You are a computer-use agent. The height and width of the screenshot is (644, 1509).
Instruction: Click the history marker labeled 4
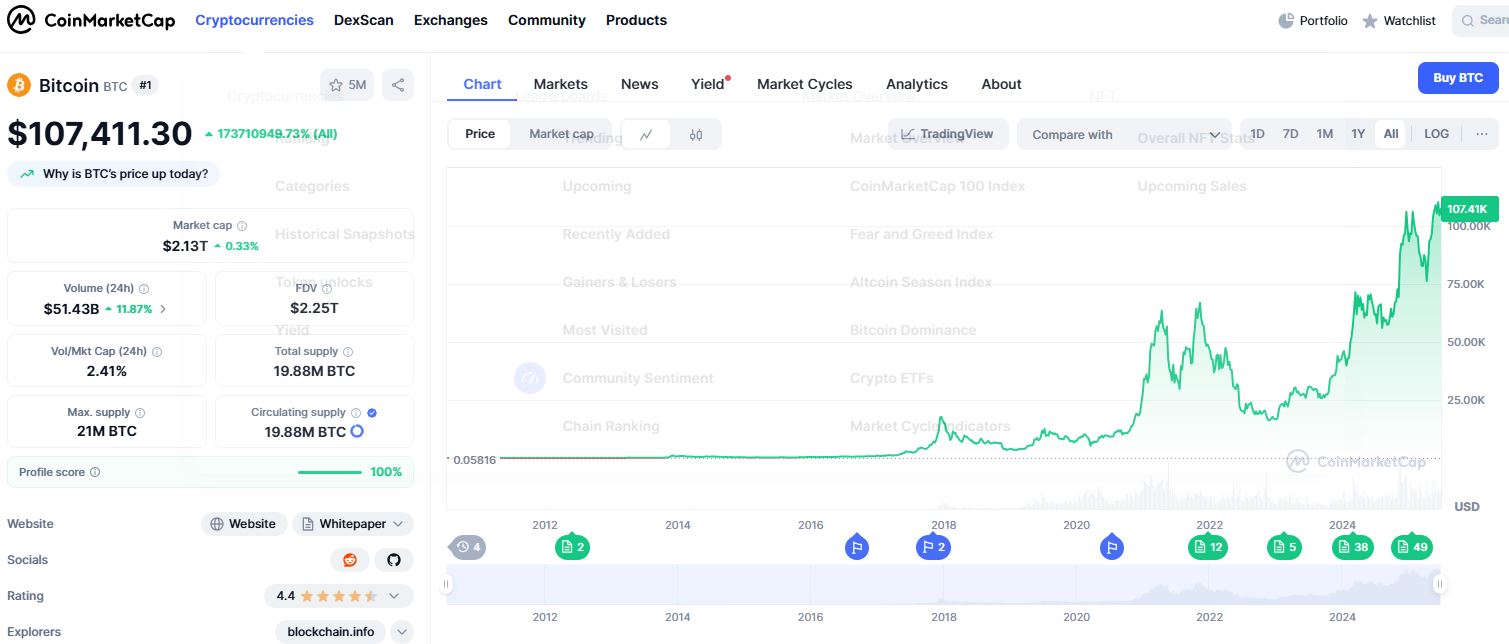pyautogui.click(x=468, y=547)
